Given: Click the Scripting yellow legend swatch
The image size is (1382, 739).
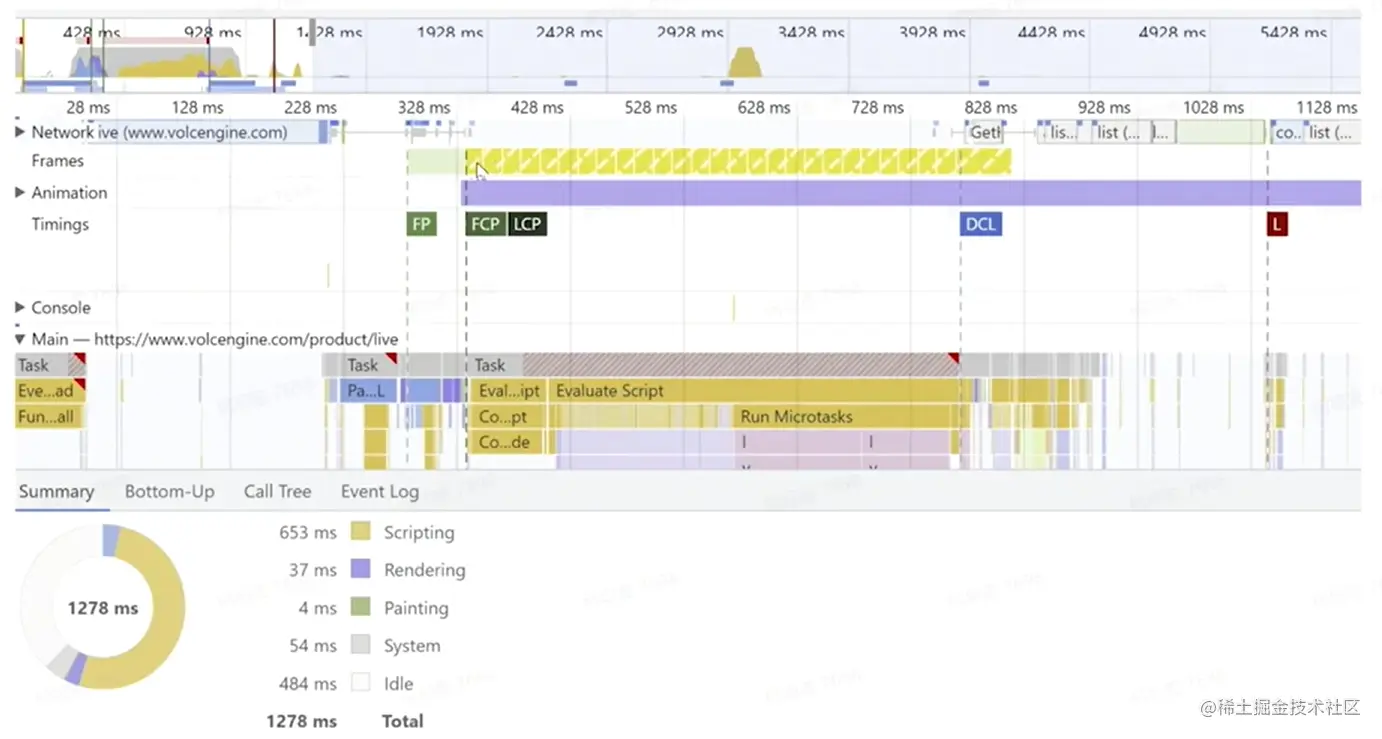Looking at the screenshot, I should 361,532.
